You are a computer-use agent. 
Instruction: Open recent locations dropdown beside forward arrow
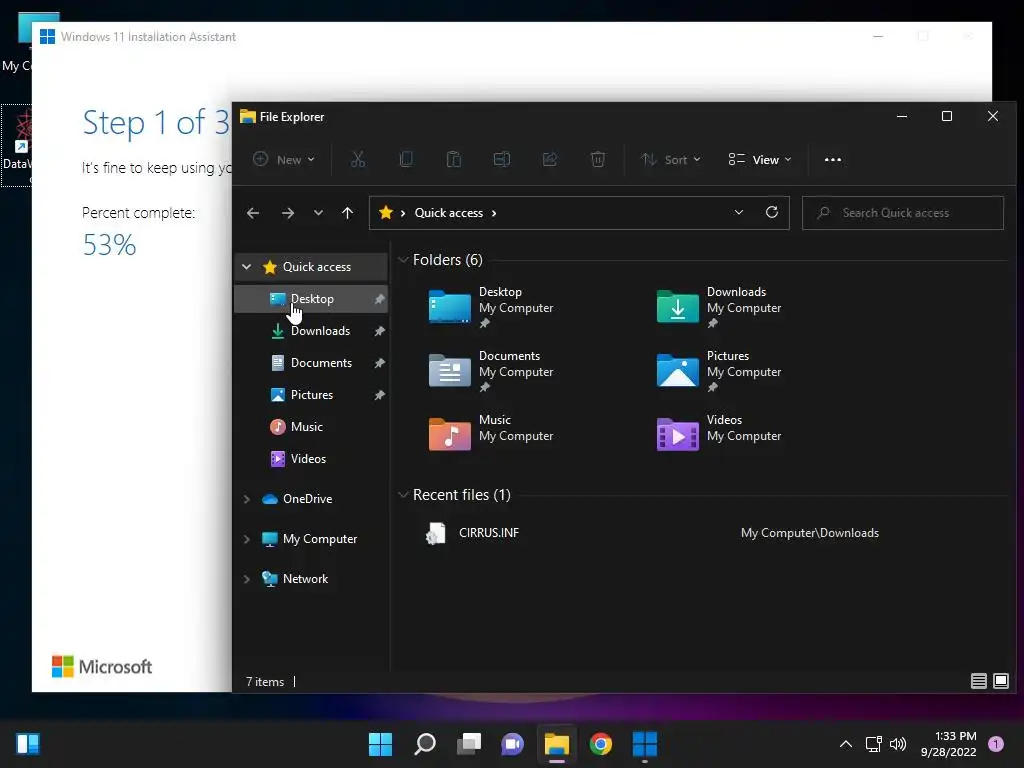318,213
